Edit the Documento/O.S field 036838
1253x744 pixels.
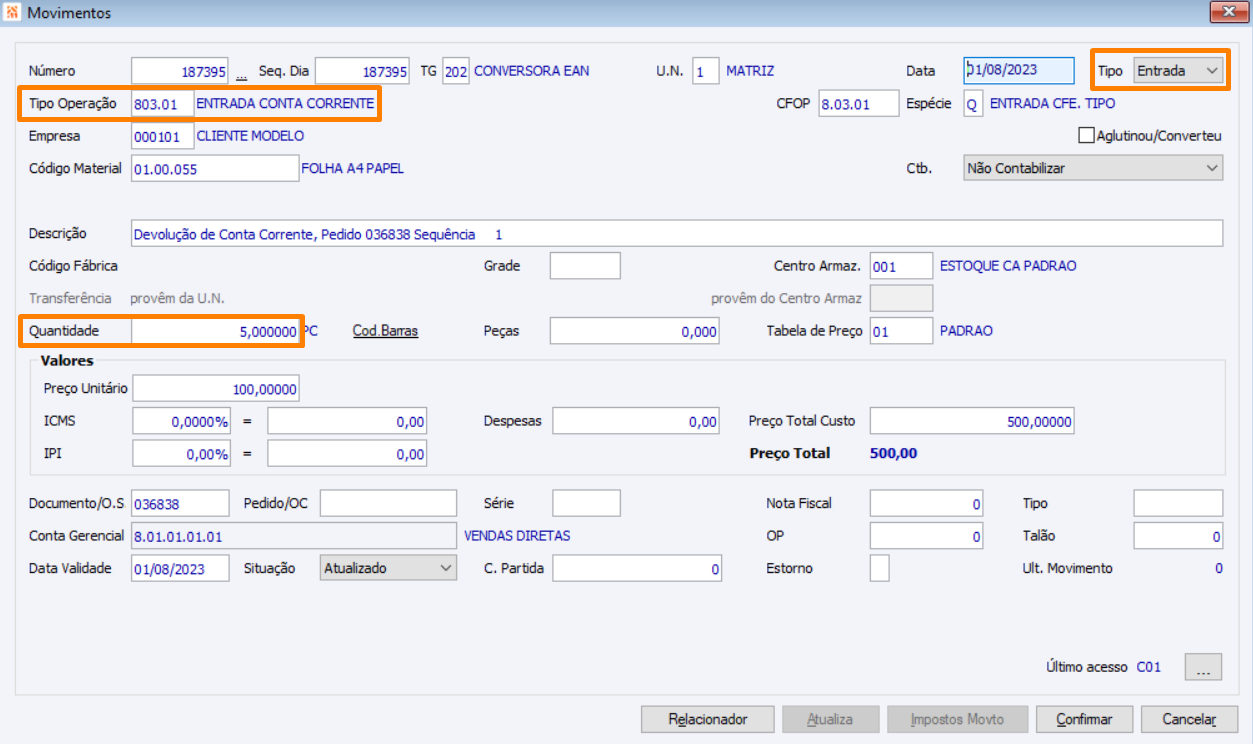[180, 503]
